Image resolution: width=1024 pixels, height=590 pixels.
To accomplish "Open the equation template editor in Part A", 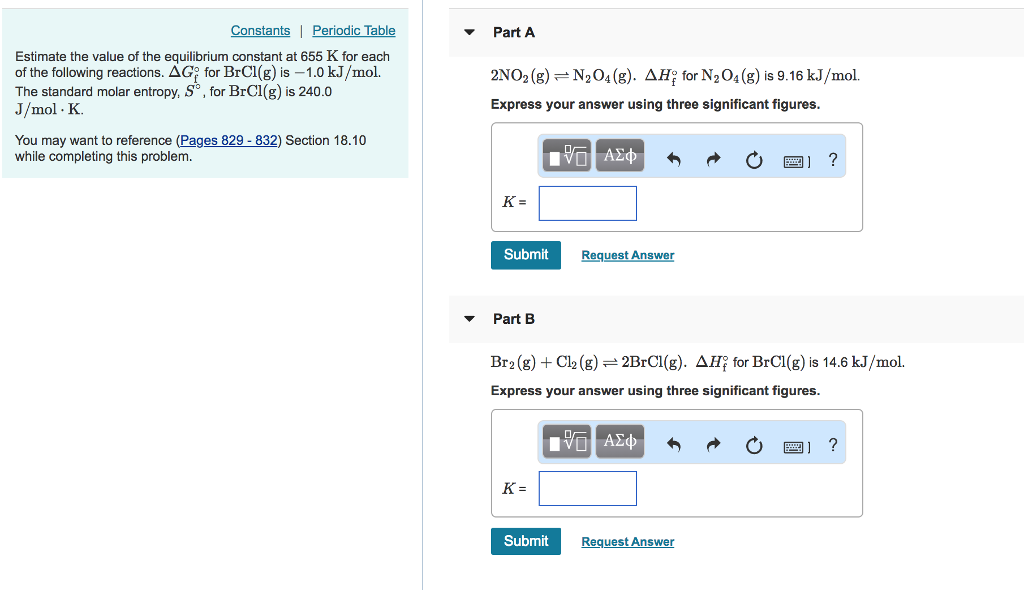I will tap(566, 155).
